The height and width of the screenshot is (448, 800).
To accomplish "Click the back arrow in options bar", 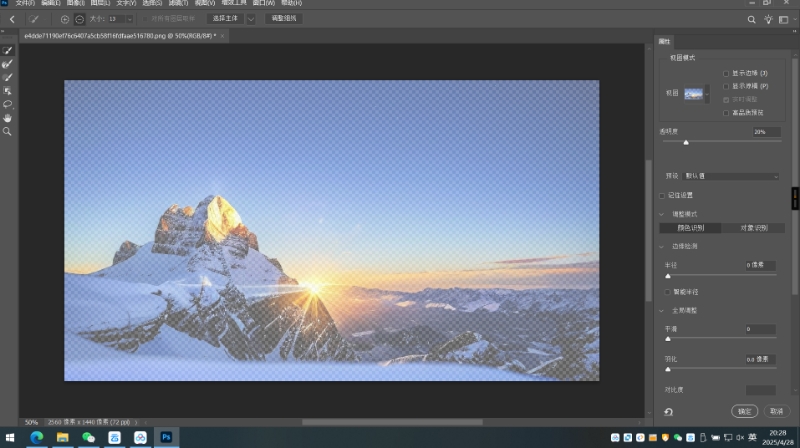I will pyautogui.click(x=12, y=19).
